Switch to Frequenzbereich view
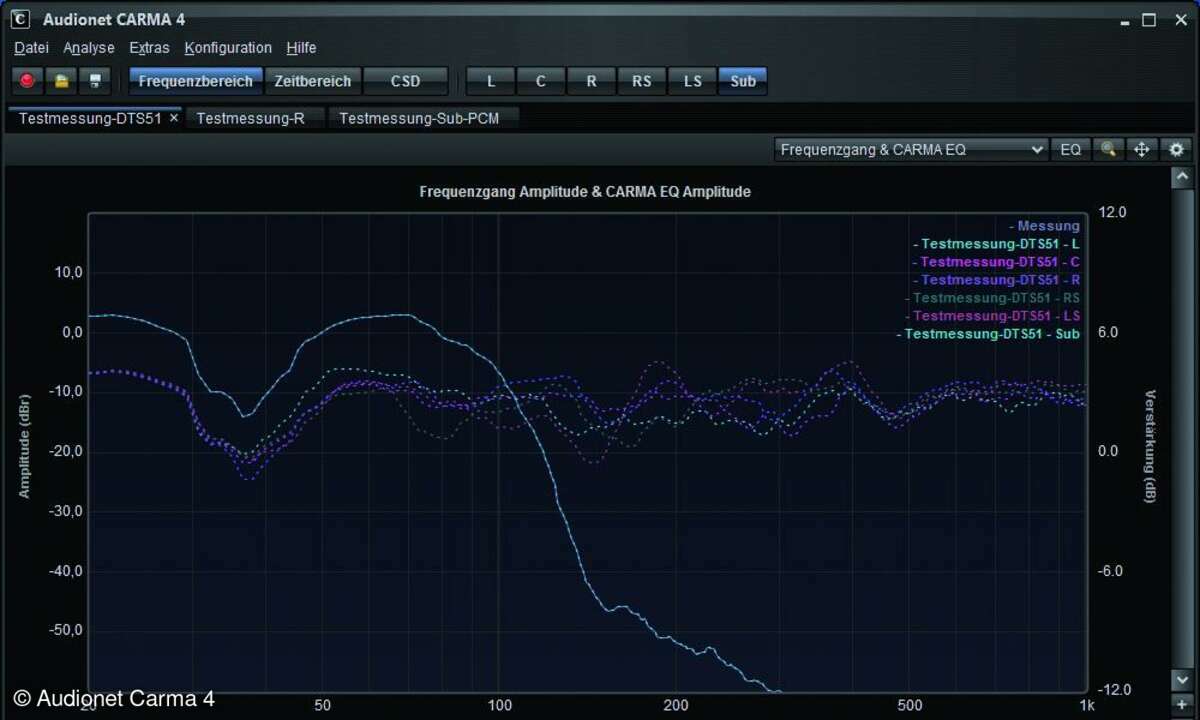Screen dimensions: 1200x720 [x=196, y=81]
